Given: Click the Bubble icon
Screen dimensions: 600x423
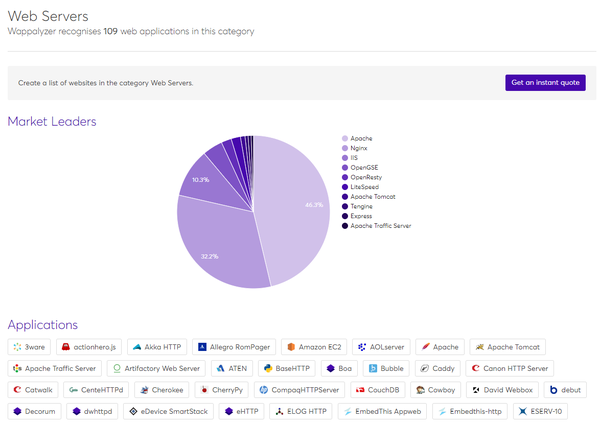Looking at the screenshot, I should (373, 368).
